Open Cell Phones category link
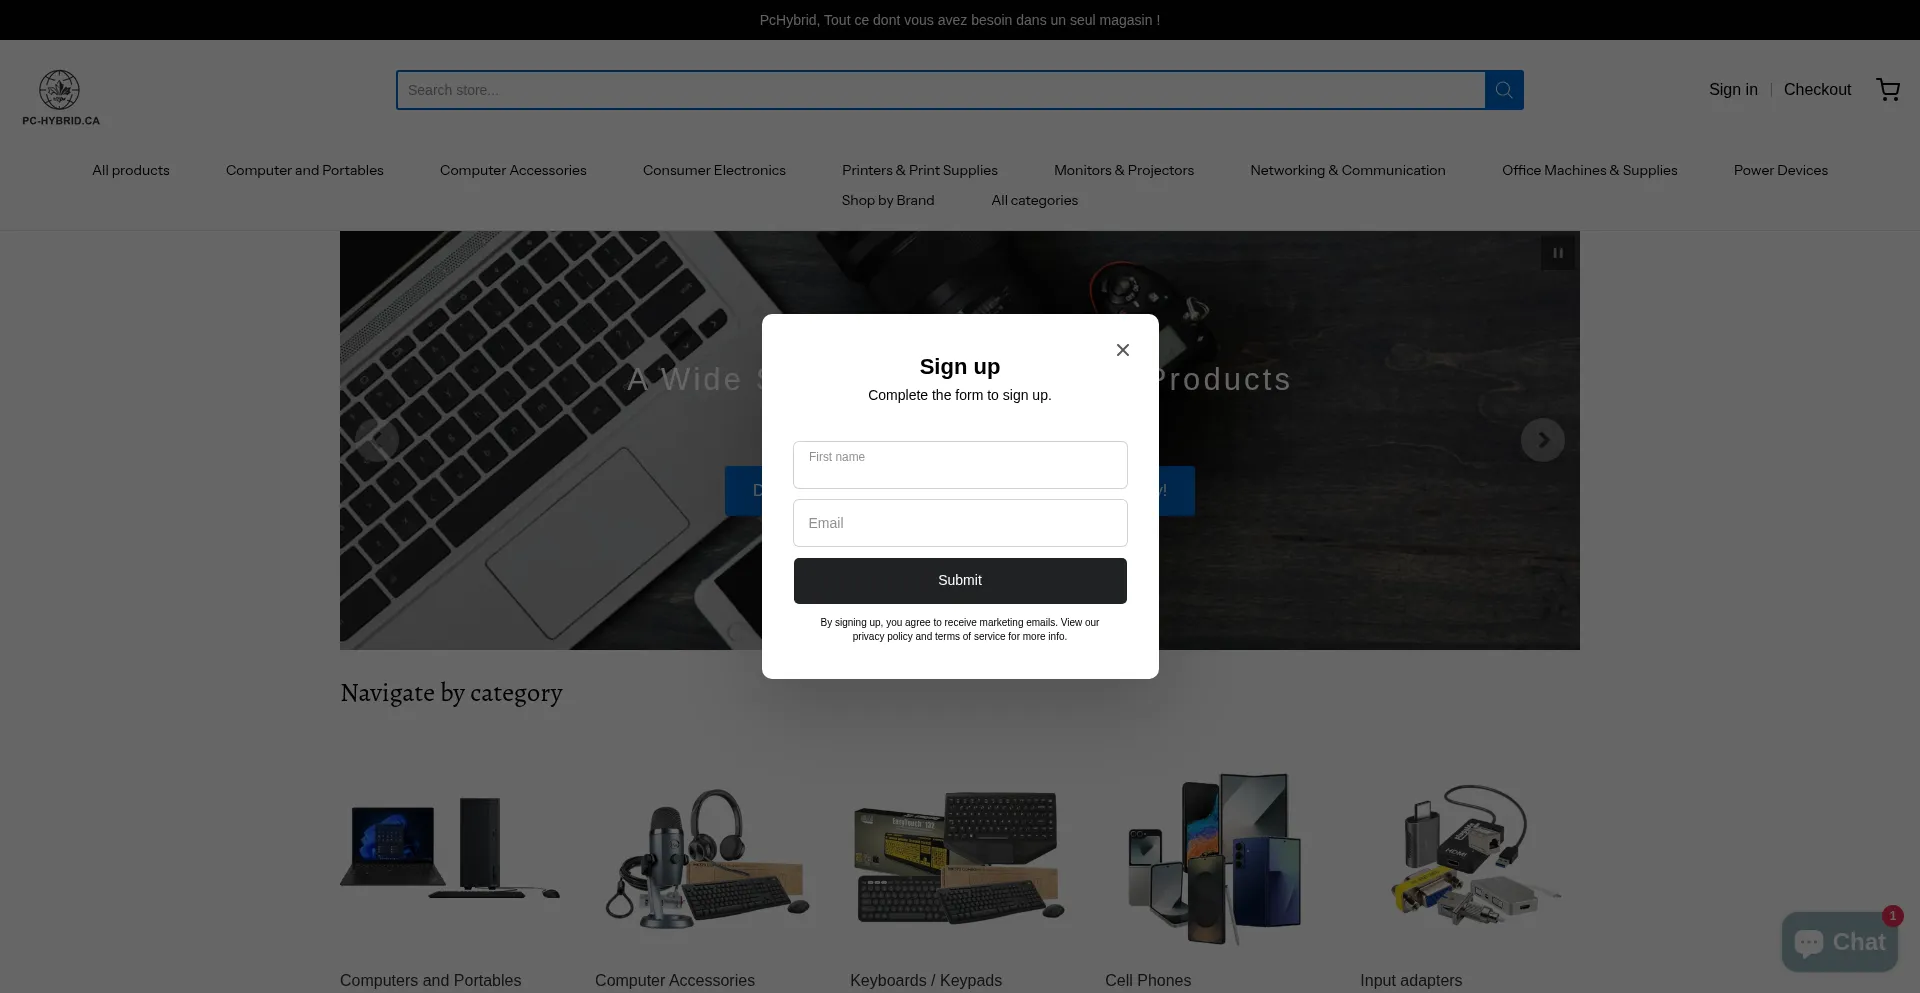Screen dimensions: 1920x993 tap(1148, 981)
